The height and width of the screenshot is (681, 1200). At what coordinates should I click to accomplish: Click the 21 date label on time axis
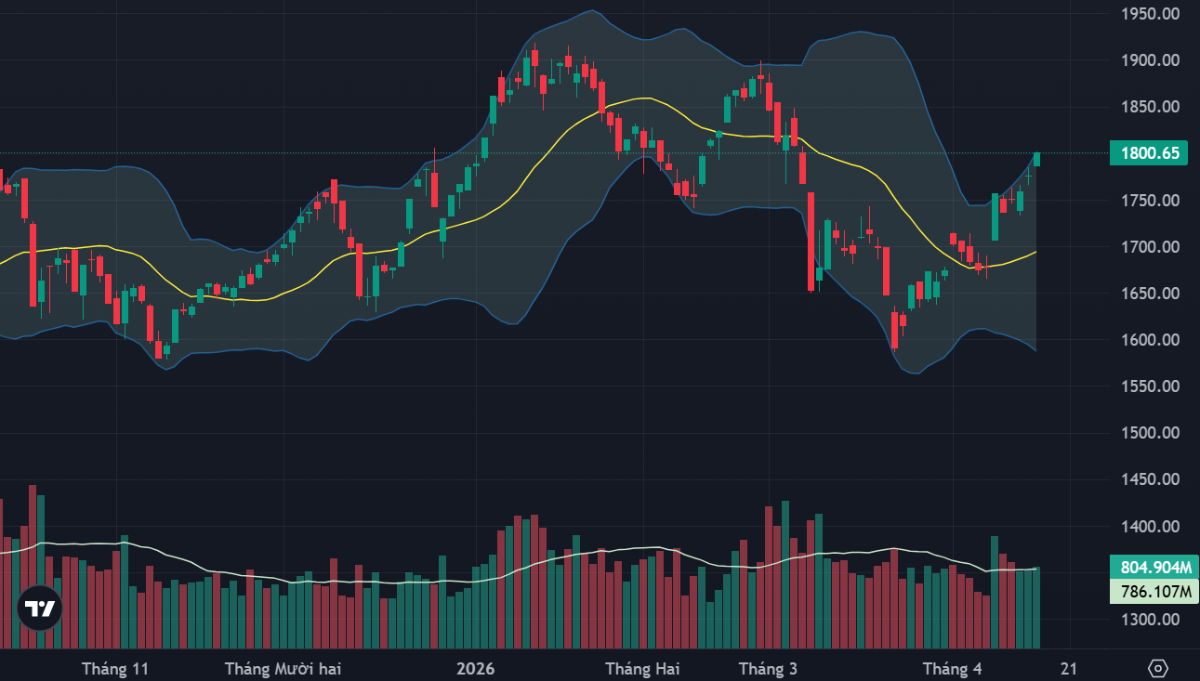pyautogui.click(x=1069, y=668)
